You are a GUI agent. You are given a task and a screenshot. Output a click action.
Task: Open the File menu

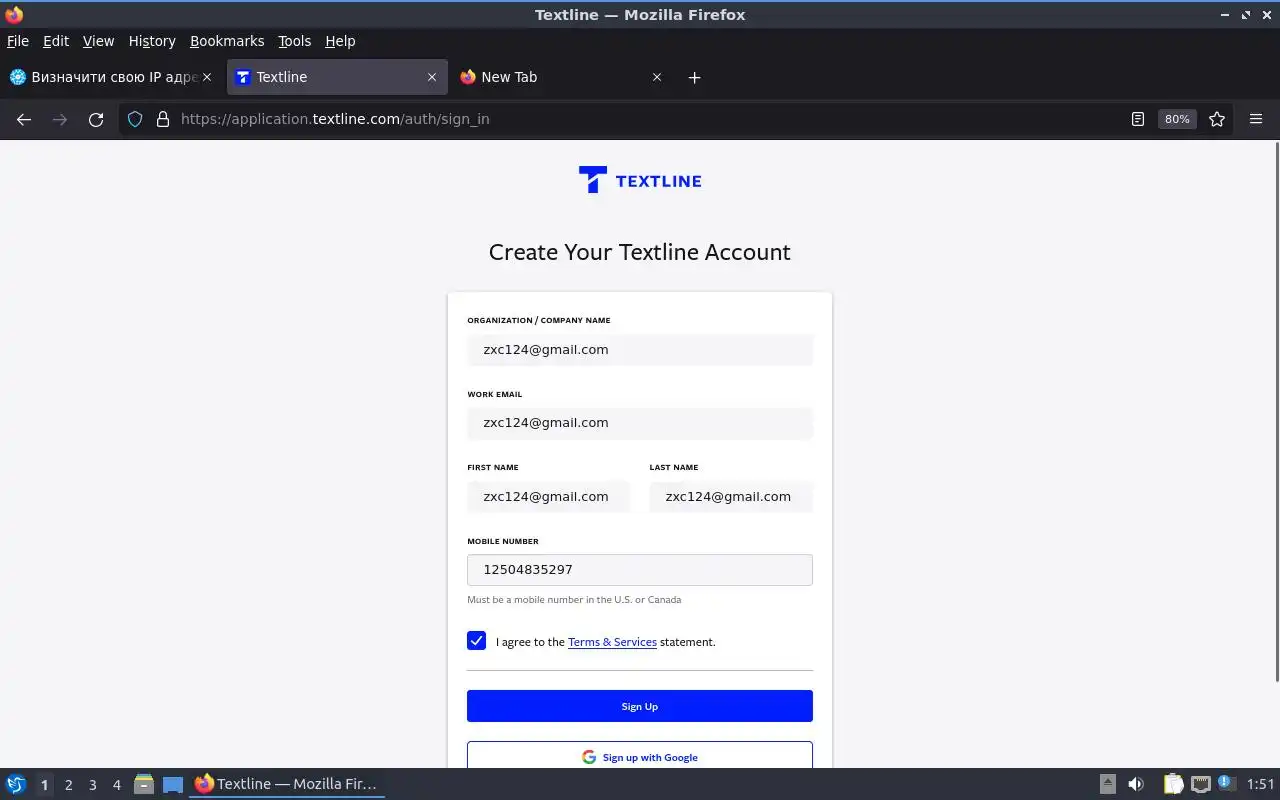[x=18, y=41]
